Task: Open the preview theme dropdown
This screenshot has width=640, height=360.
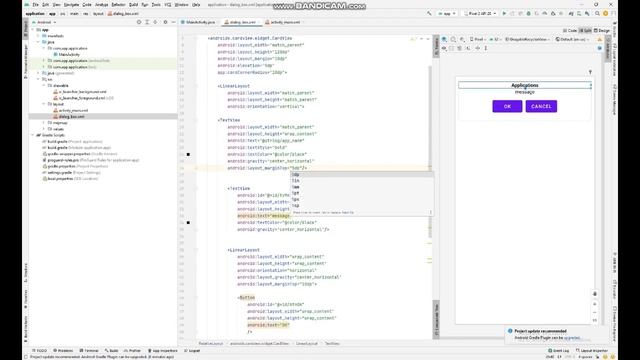Action: (x=528, y=40)
